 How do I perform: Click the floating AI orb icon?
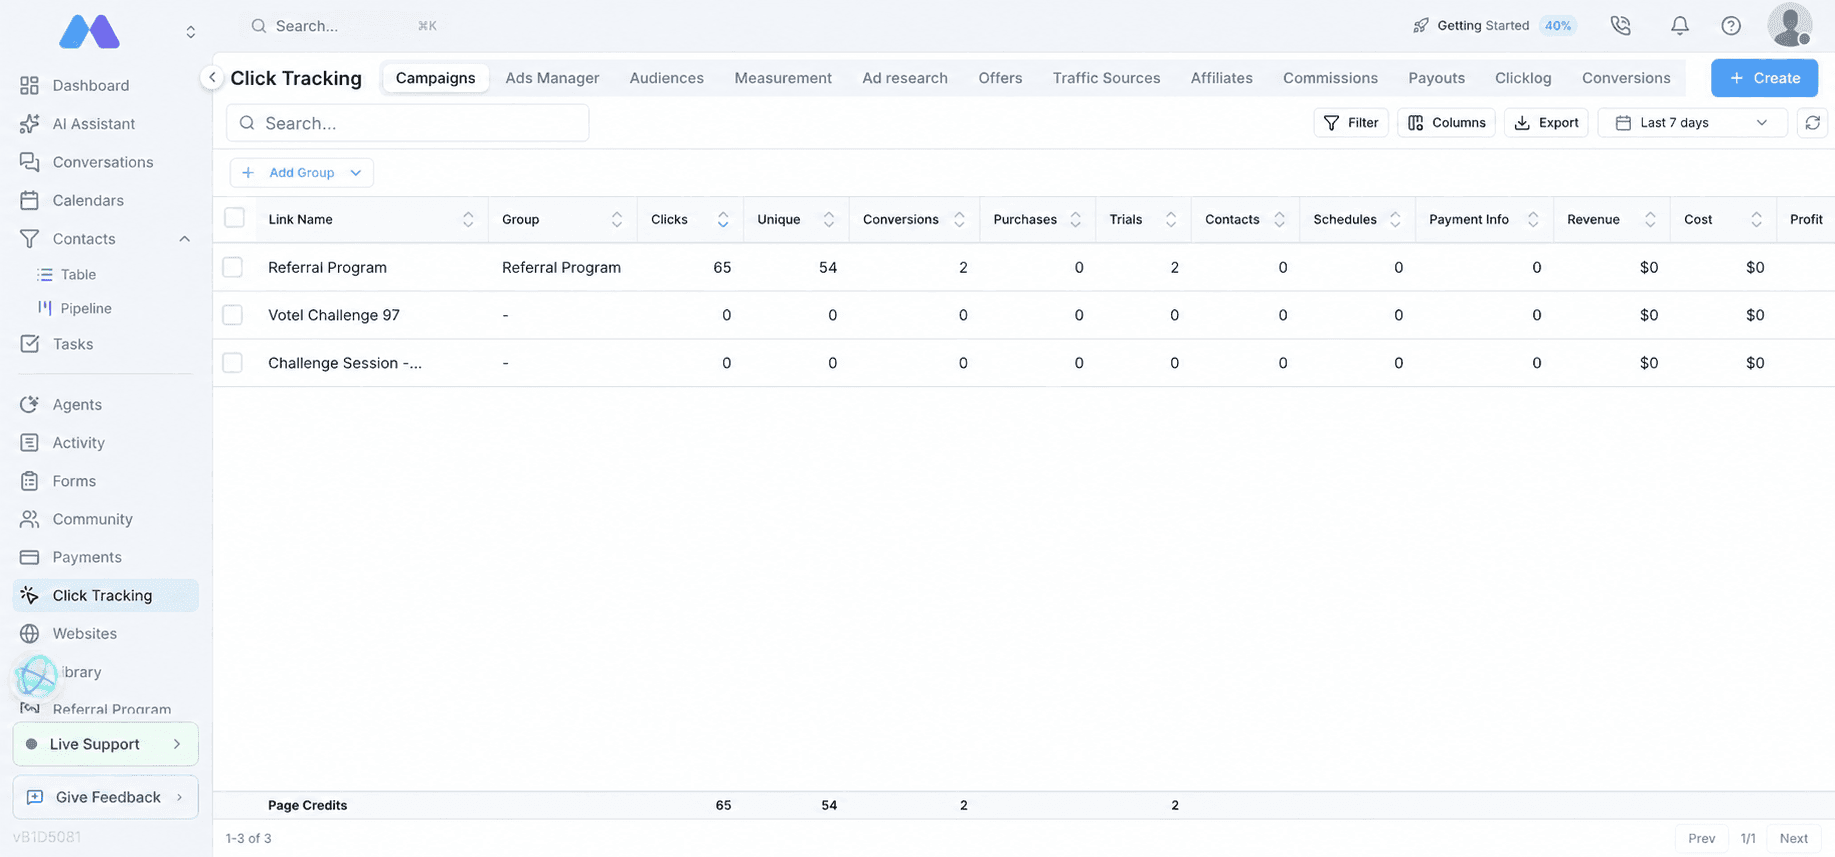(37, 677)
